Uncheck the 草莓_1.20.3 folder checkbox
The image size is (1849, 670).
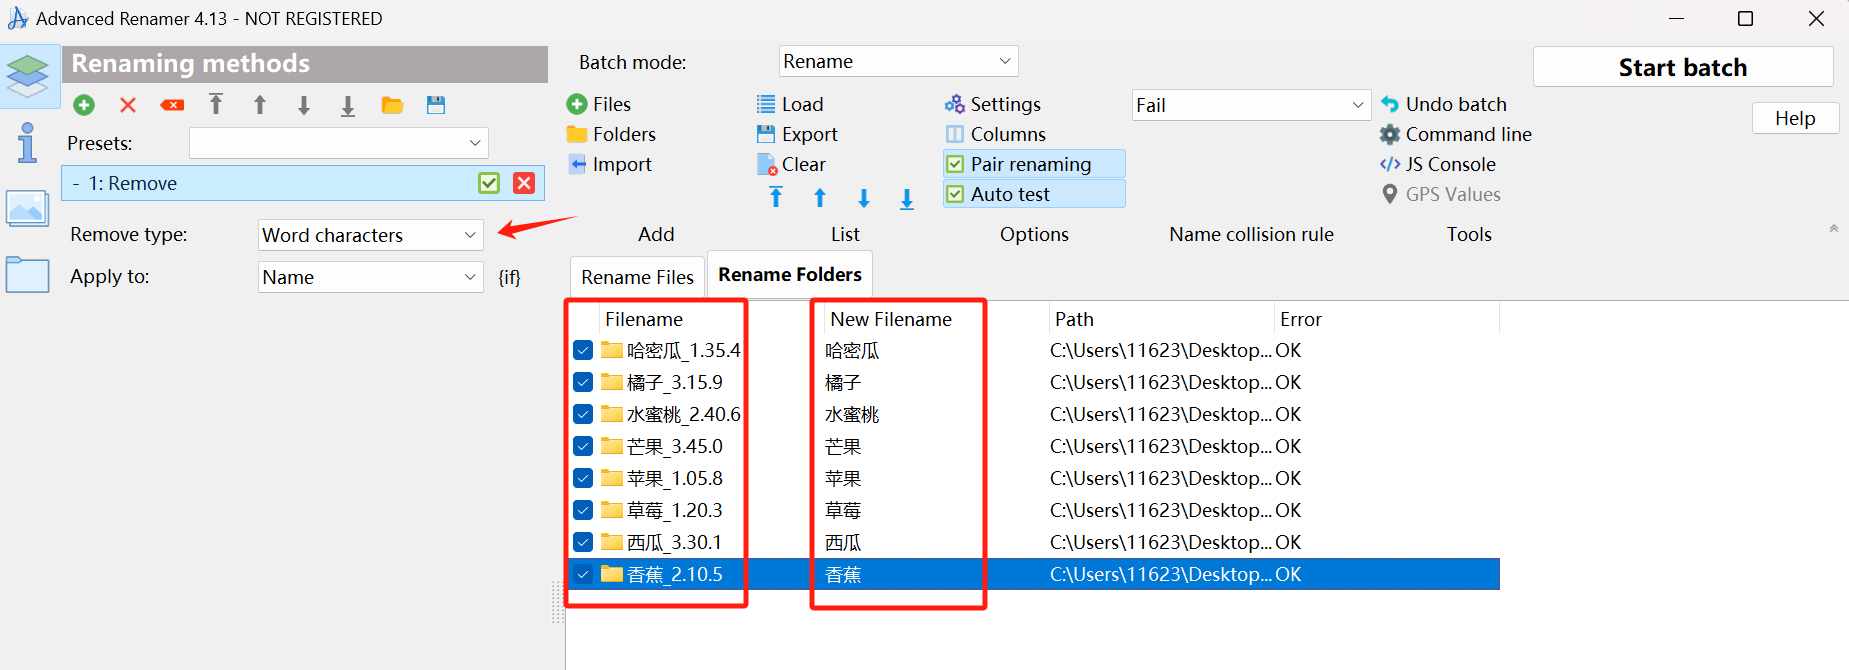pos(583,510)
